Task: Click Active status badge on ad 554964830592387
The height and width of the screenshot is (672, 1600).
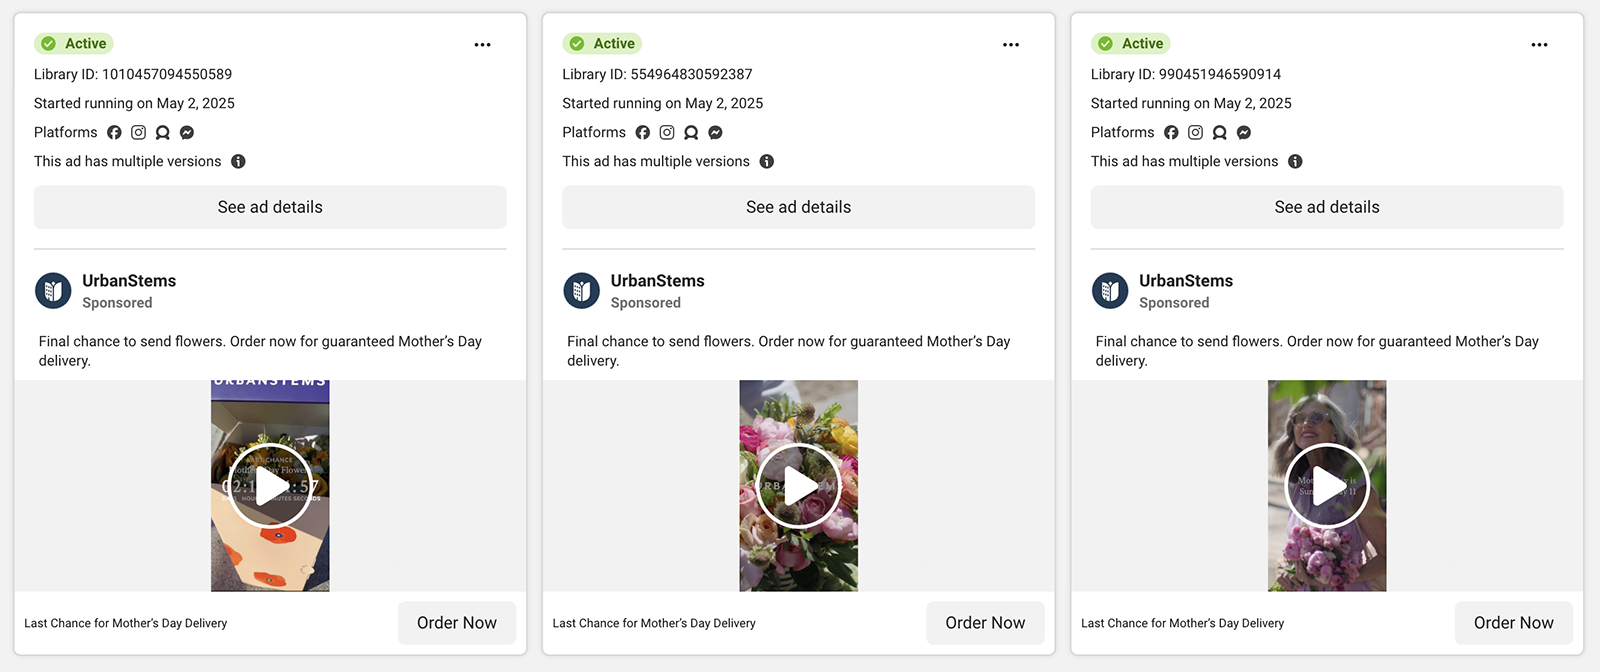Action: coord(602,43)
